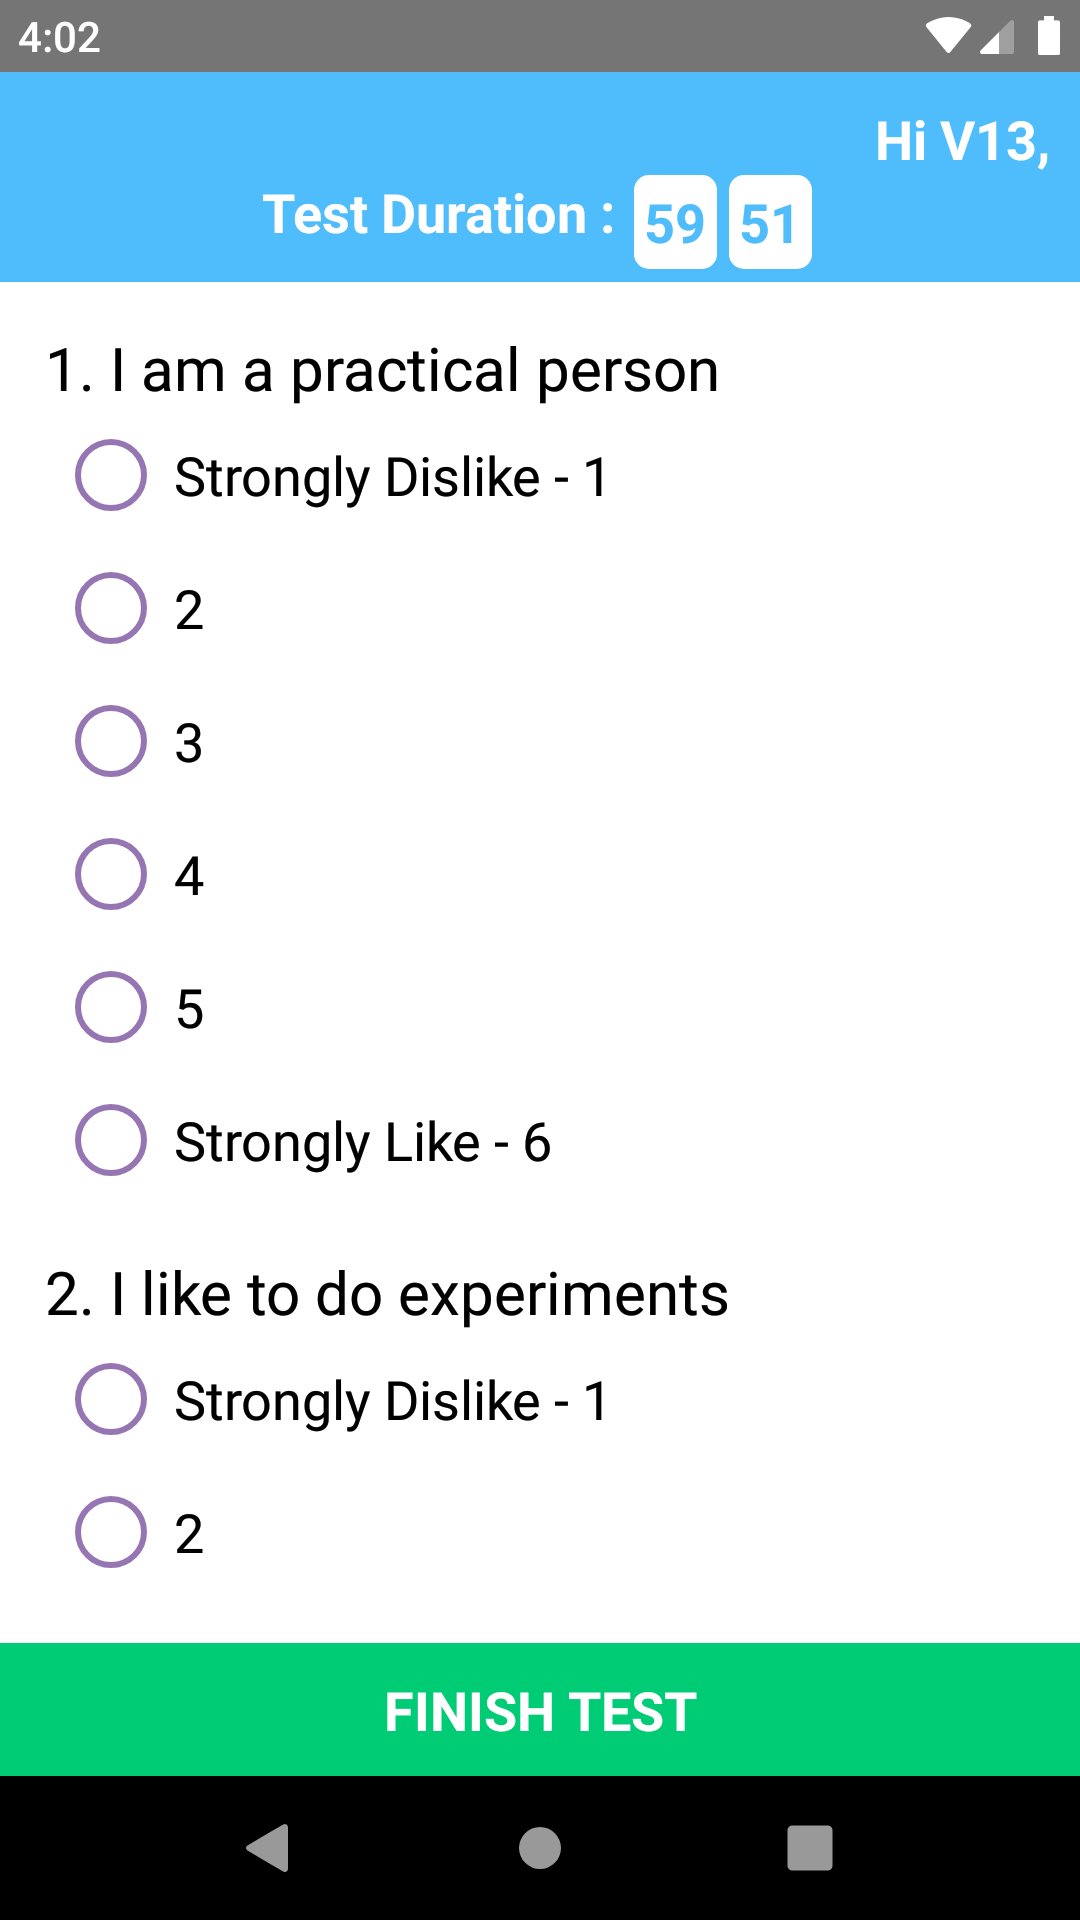
Task: Tap the Android back navigation icon
Action: click(268, 1847)
